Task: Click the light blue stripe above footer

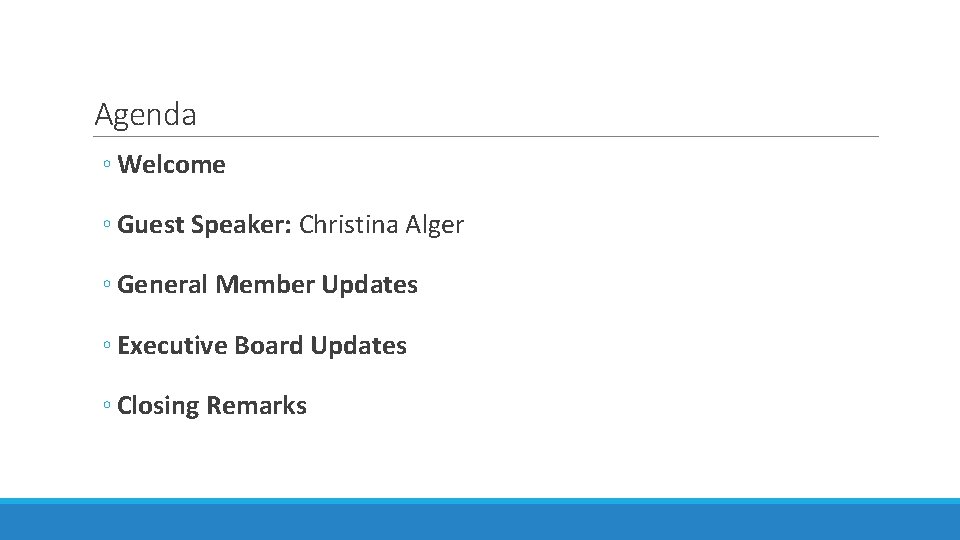Action: [x=480, y=501]
